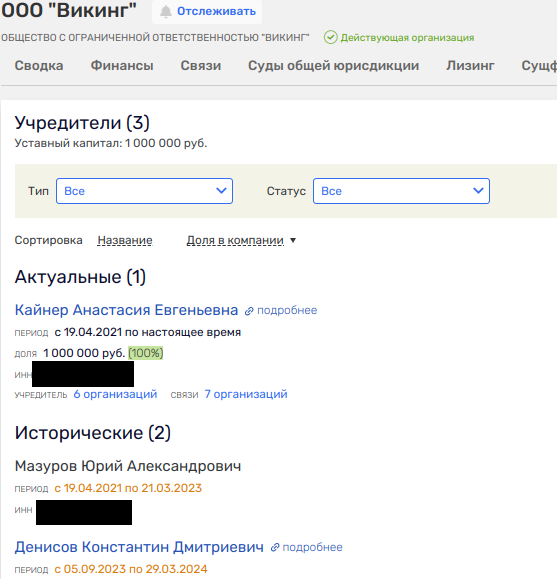The height and width of the screenshot is (579, 557).
Task: Click подробнее next to Кайнер Анастасия
Action: [287, 310]
